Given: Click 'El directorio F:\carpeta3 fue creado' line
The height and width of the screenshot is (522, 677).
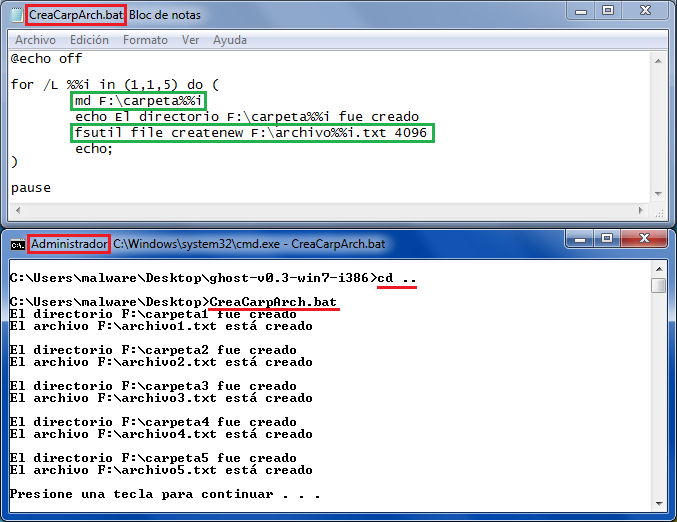Looking at the screenshot, I should (x=153, y=386).
